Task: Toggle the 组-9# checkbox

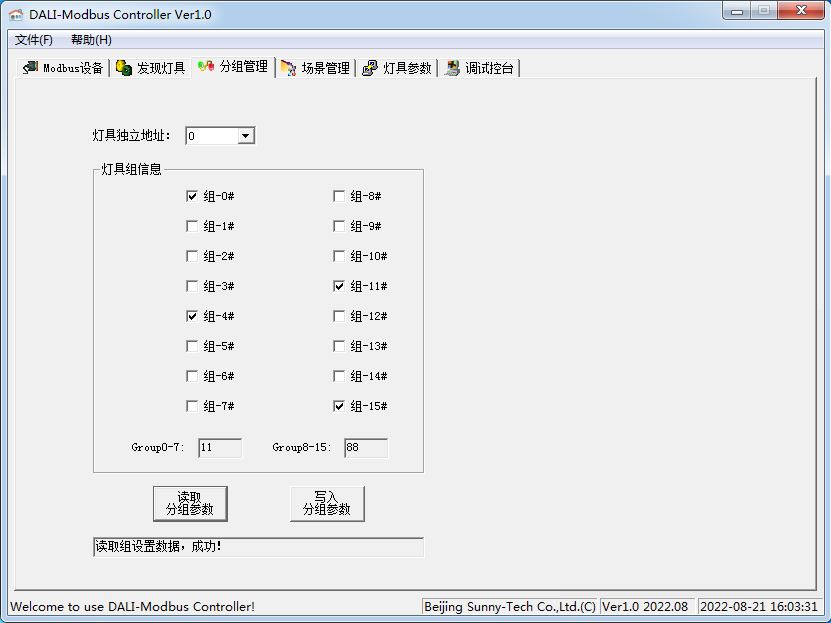Action: 339,226
